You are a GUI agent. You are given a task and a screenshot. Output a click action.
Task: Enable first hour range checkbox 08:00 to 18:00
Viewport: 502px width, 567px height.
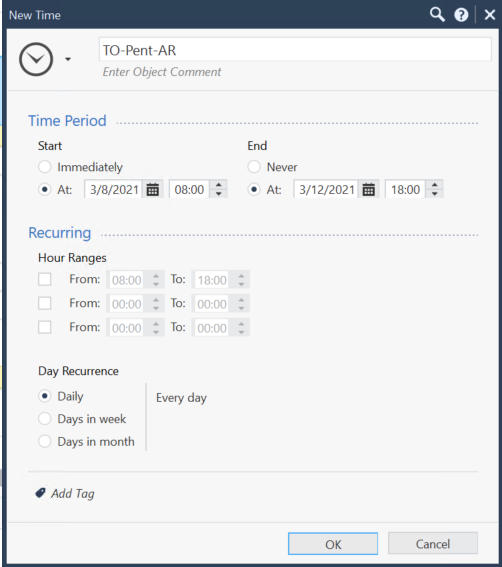click(x=45, y=279)
